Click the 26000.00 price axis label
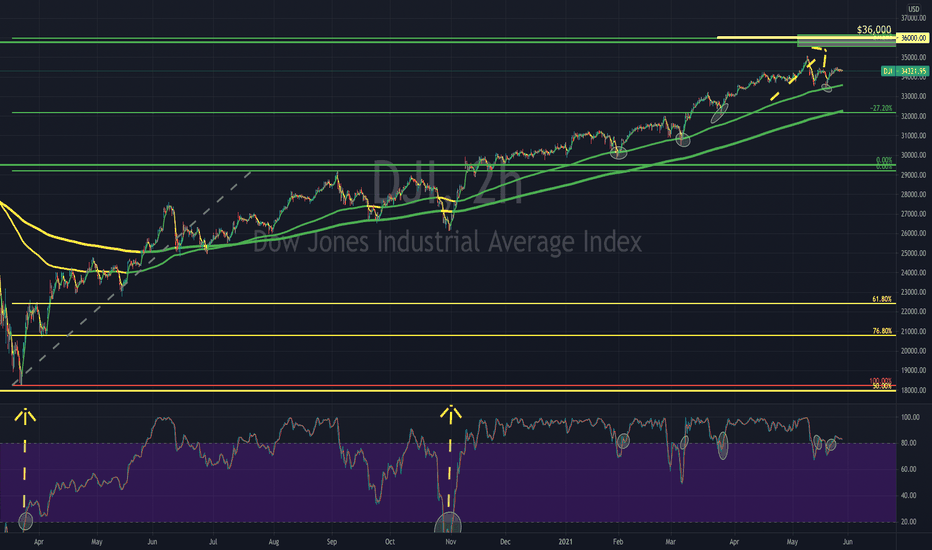Image resolution: width=932 pixels, height=550 pixels. [x=914, y=234]
